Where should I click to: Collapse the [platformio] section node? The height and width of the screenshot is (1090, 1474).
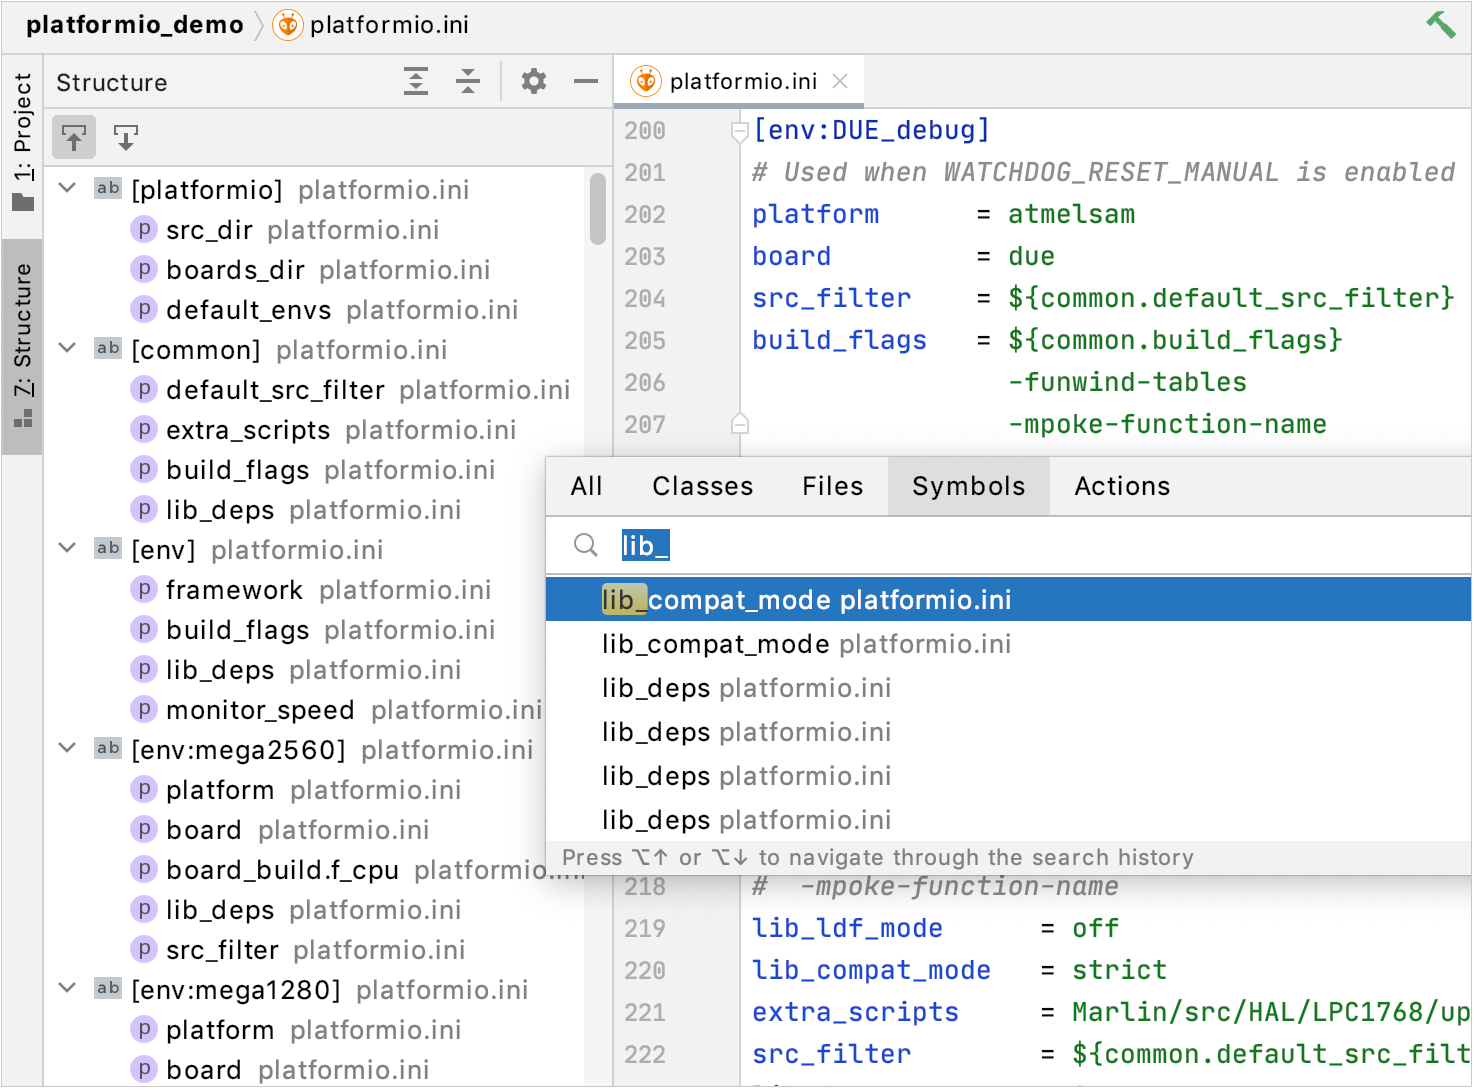pos(68,188)
